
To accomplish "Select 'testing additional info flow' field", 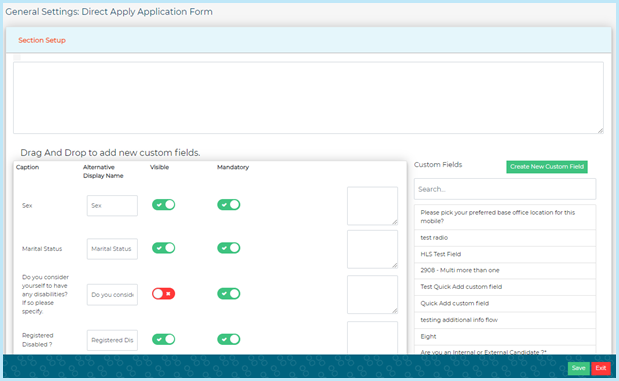I will pyautogui.click(x=505, y=320).
